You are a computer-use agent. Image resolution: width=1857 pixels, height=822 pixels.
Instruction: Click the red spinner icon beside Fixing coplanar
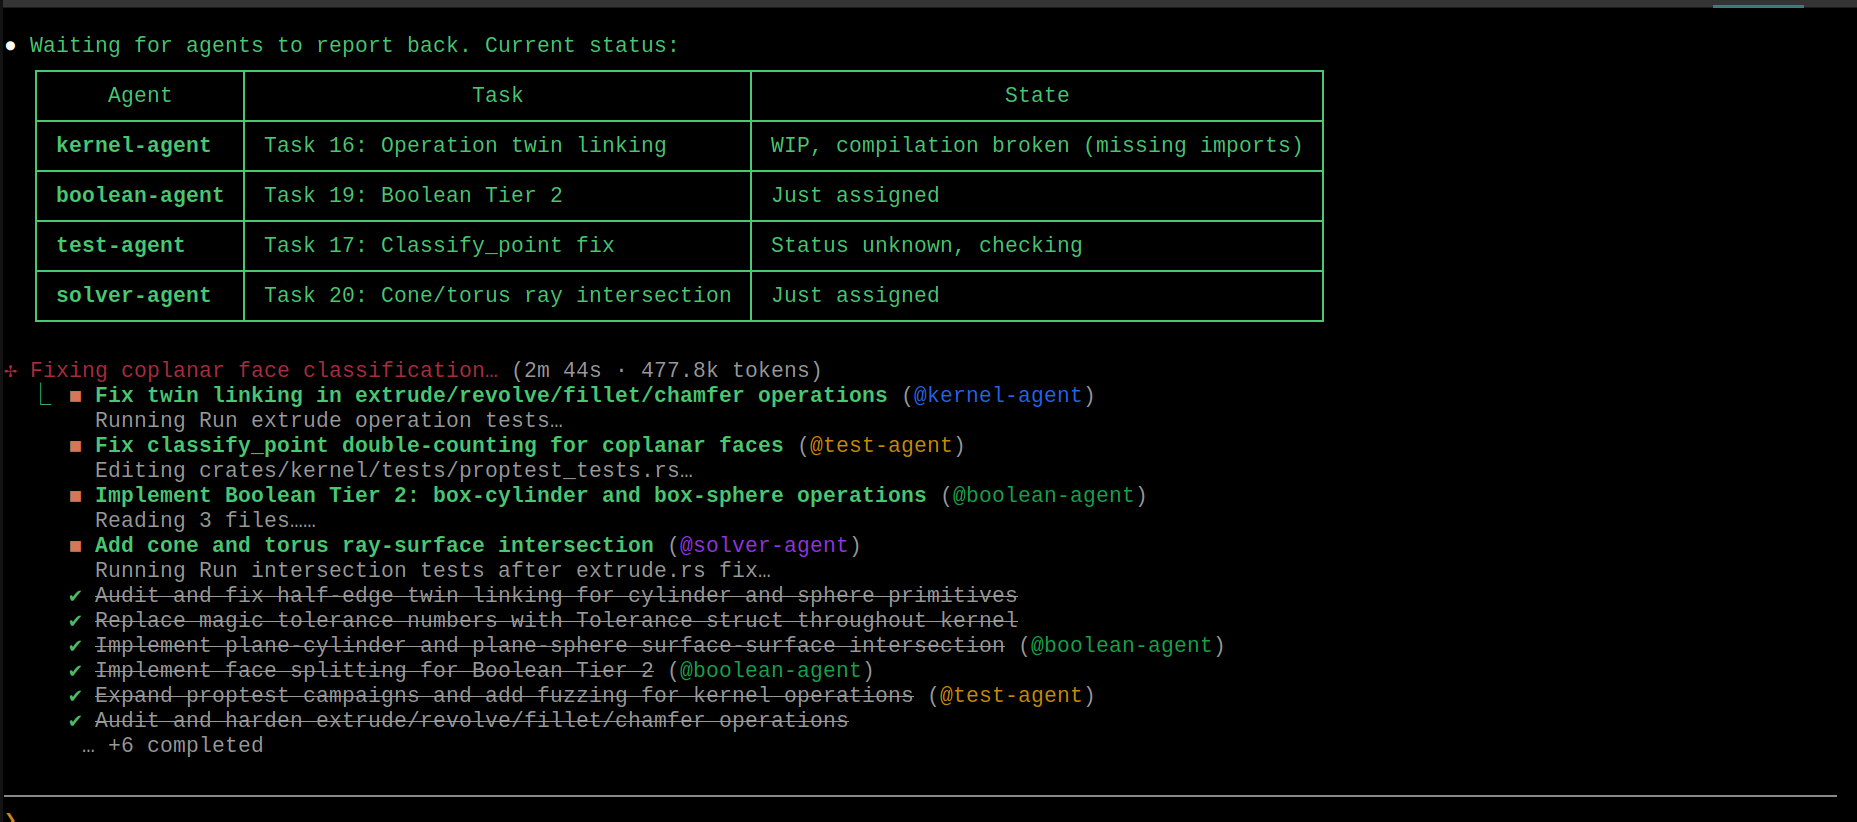[x=11, y=371]
